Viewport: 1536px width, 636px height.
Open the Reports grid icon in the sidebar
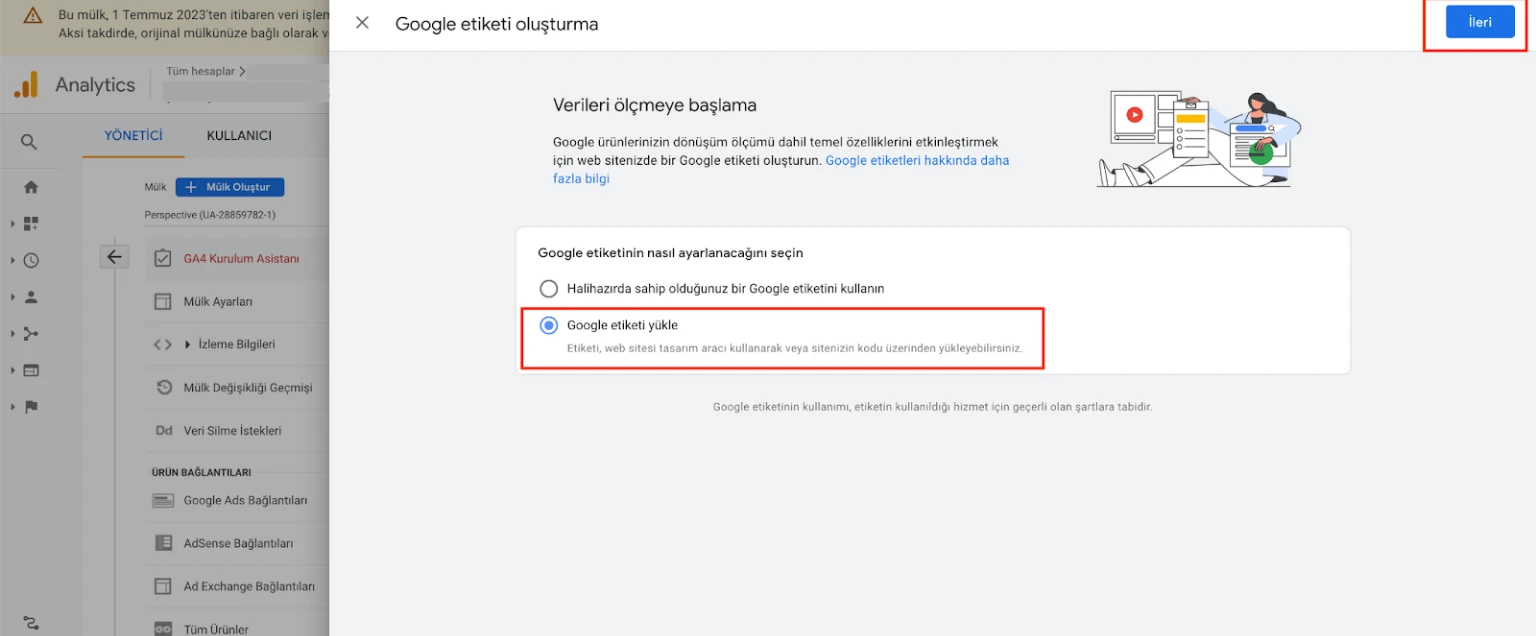click(31, 223)
